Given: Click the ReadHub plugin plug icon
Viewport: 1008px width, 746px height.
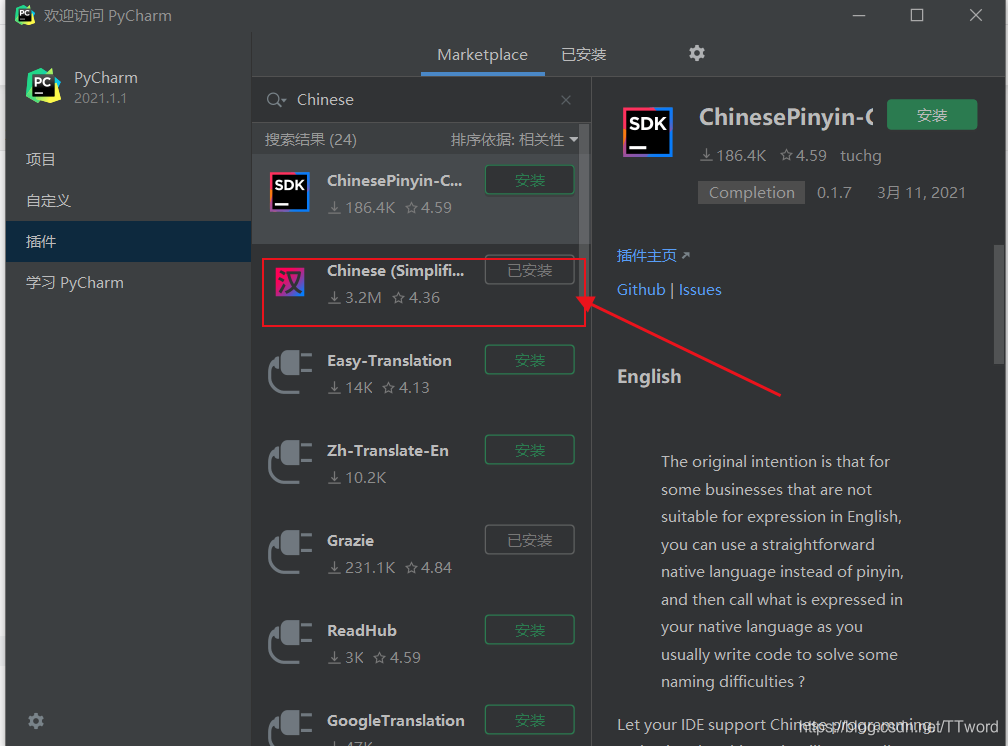Looking at the screenshot, I should [x=290, y=642].
